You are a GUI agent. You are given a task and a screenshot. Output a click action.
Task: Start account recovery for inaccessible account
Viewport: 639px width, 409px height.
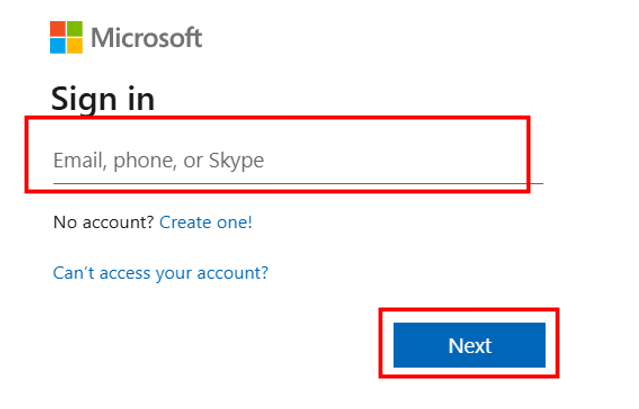click(x=160, y=272)
